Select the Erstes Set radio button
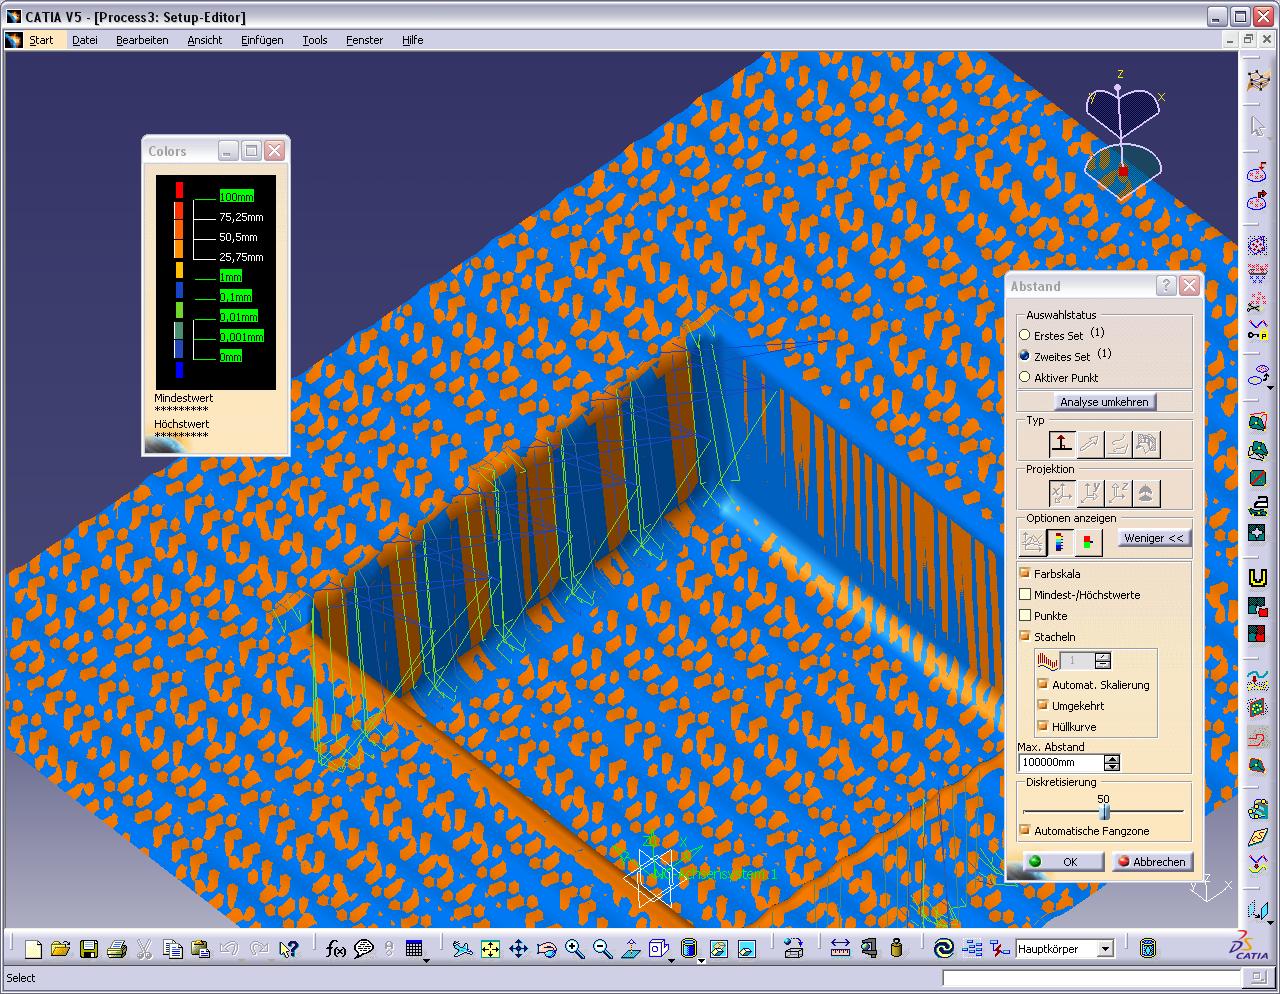1280x994 pixels. click(x=1024, y=335)
